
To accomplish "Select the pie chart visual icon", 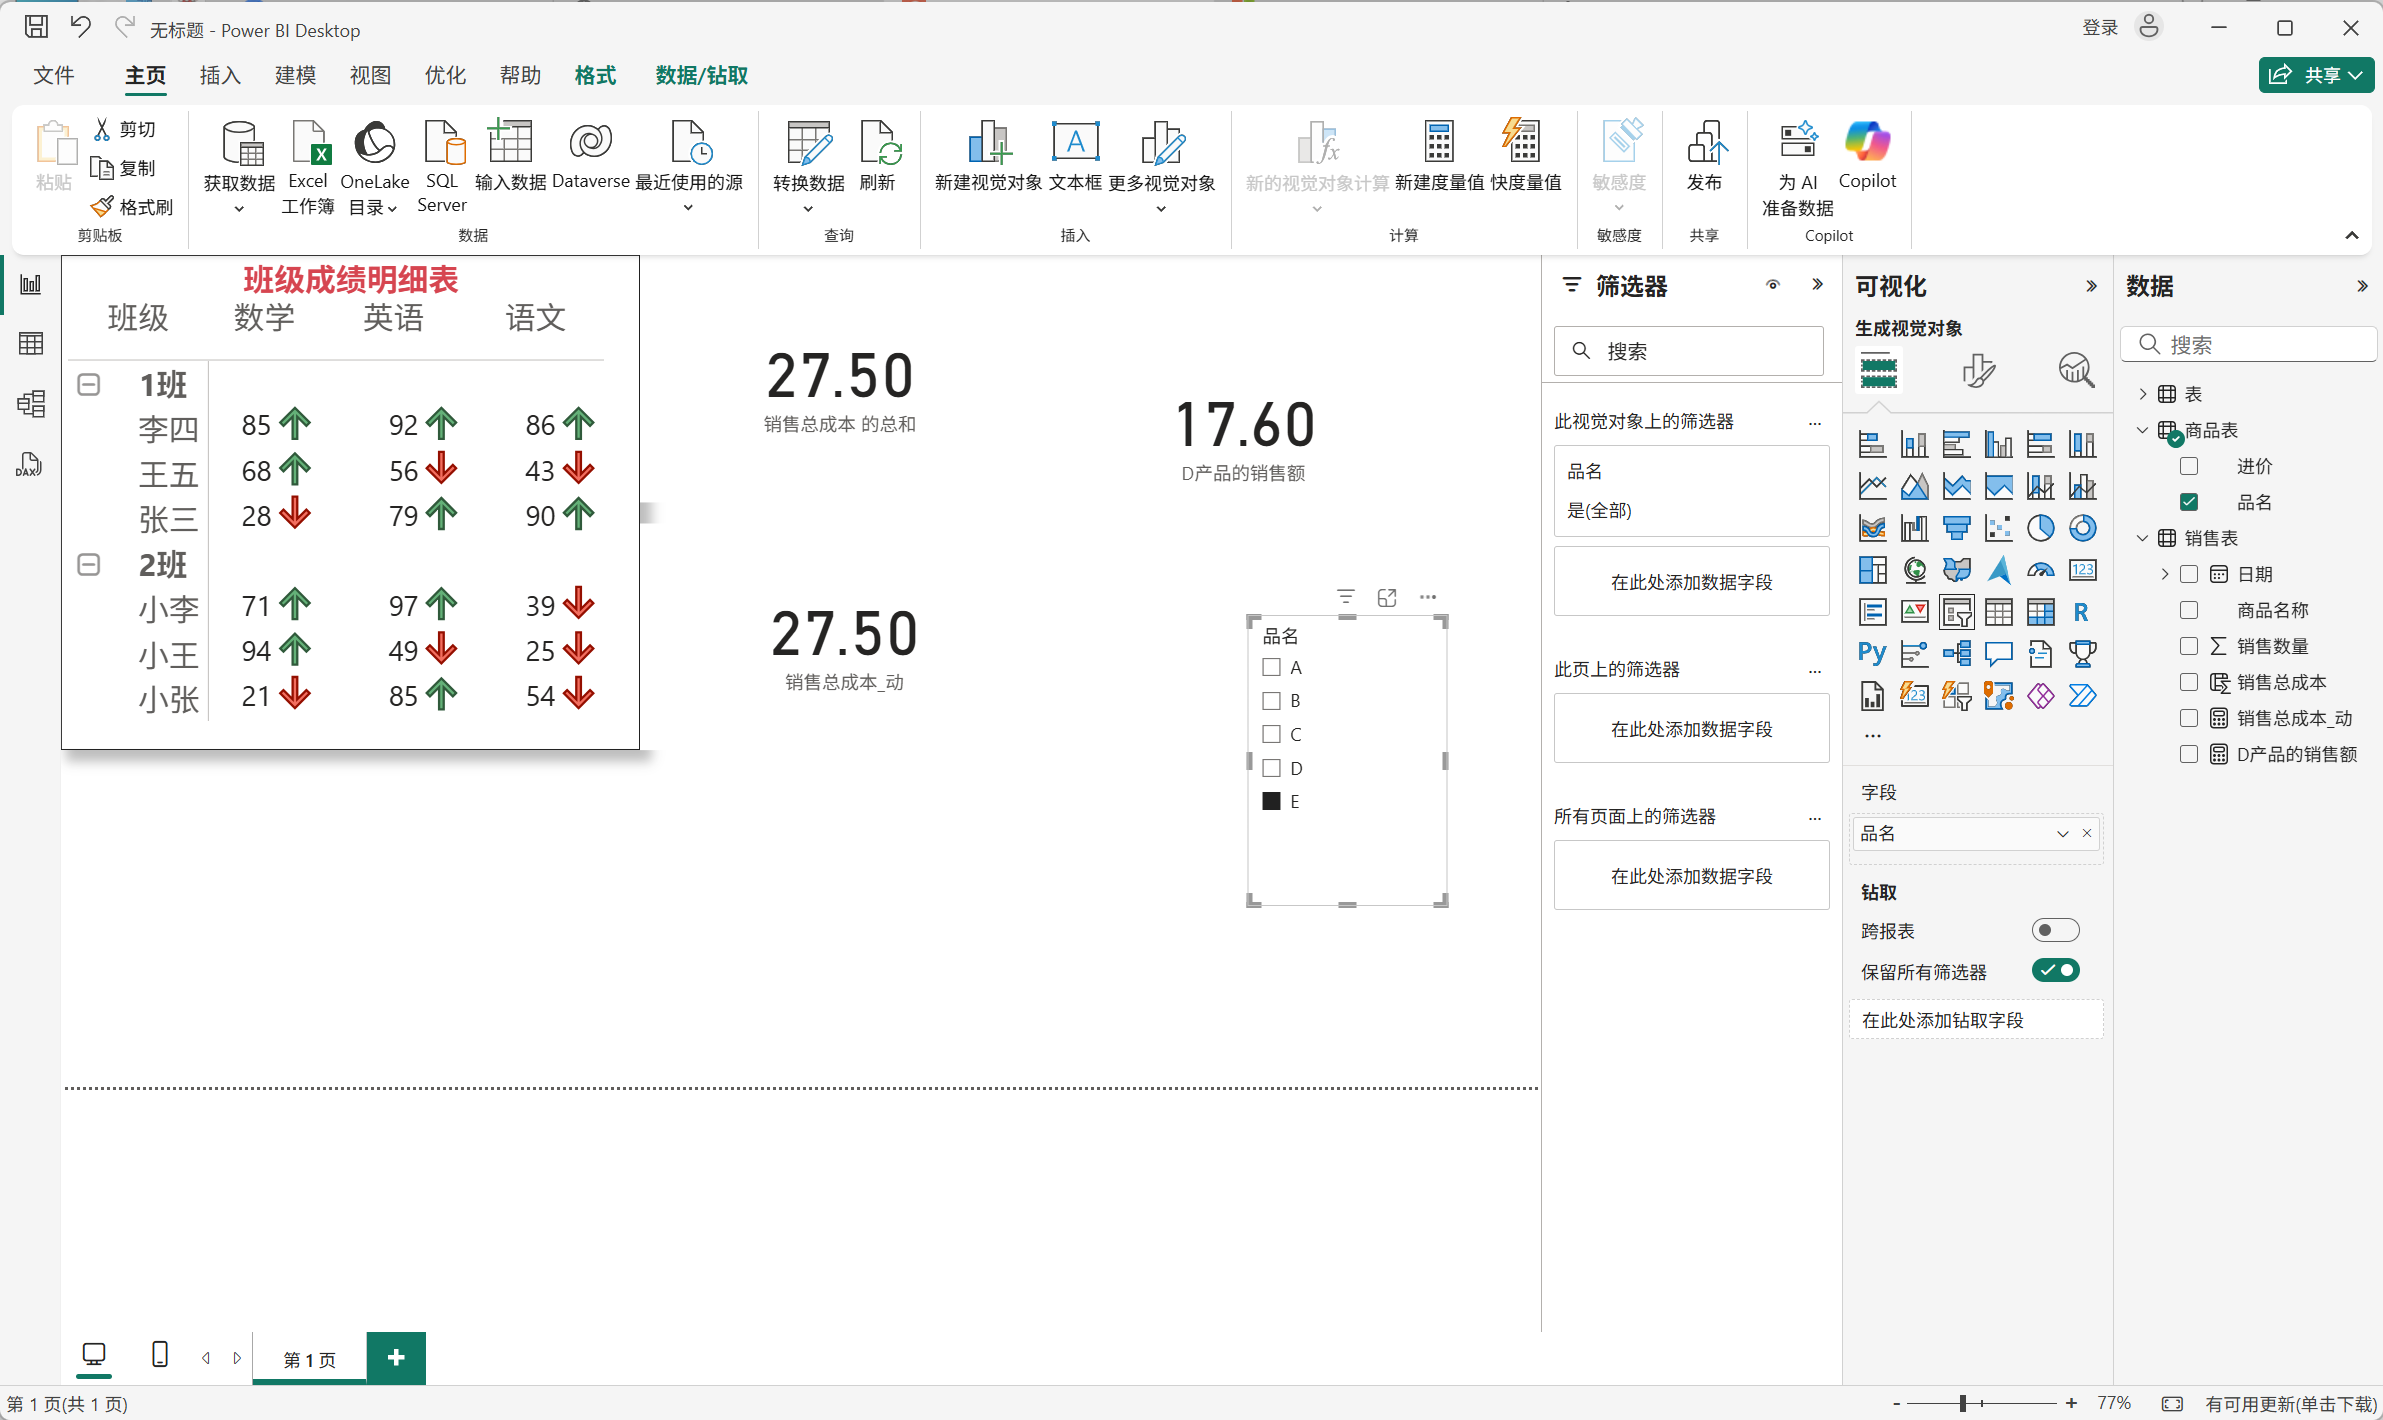I will tap(2040, 528).
